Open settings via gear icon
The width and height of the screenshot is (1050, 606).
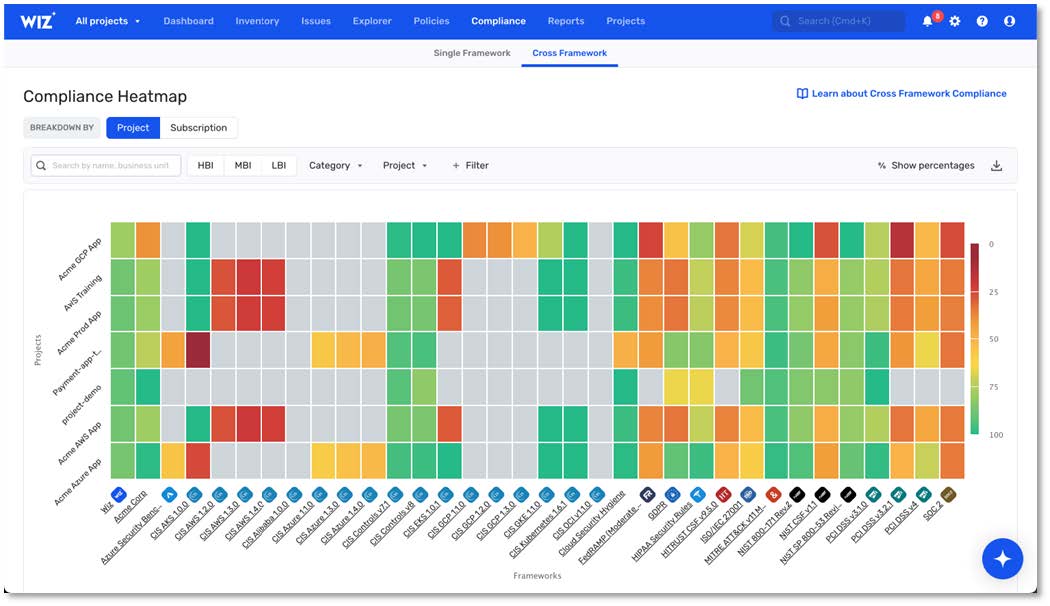click(x=955, y=21)
